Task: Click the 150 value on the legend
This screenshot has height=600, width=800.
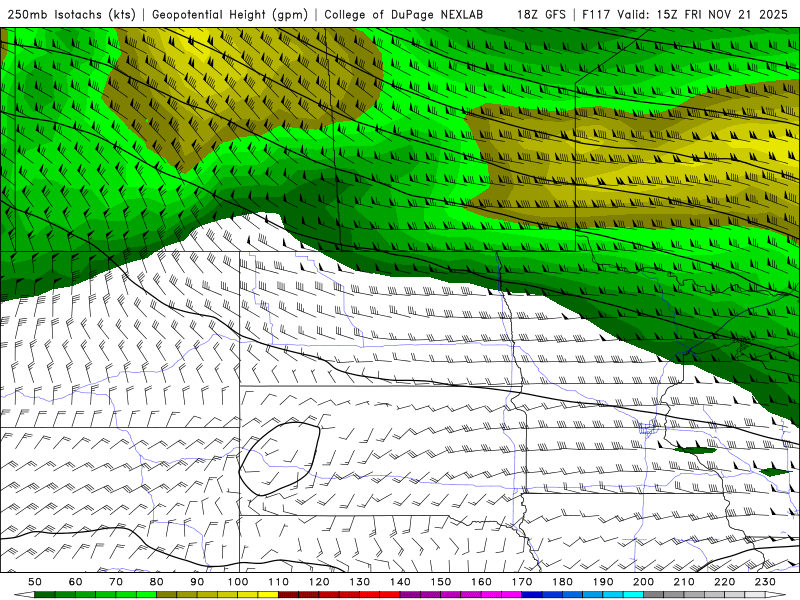Action: [441, 582]
